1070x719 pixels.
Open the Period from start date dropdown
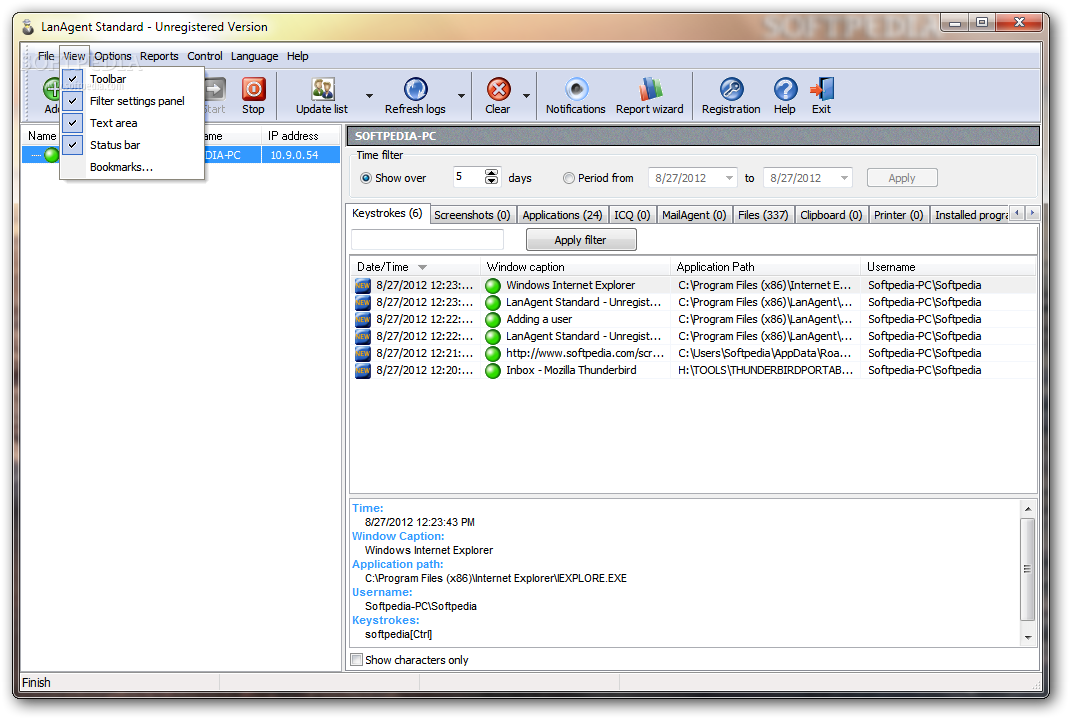tap(729, 178)
